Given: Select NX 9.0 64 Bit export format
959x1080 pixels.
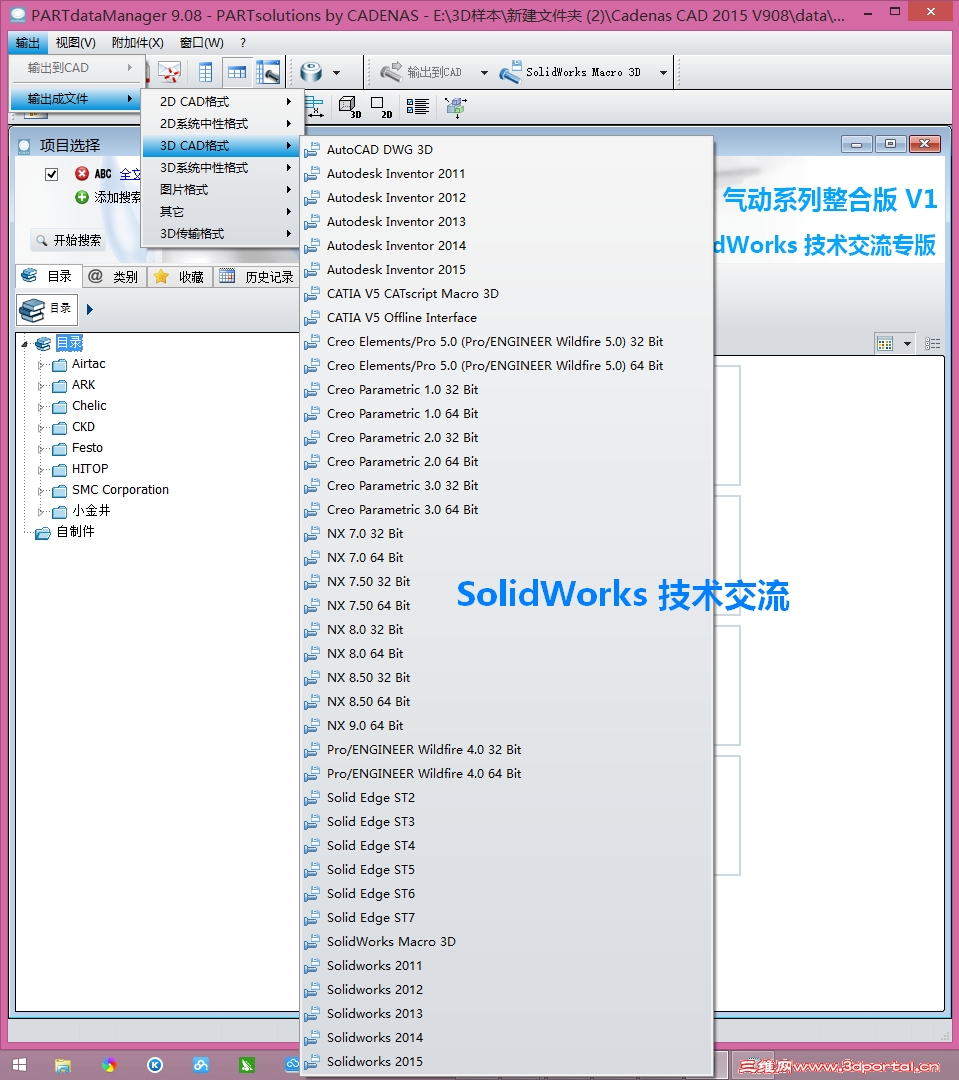Looking at the screenshot, I should click(x=506, y=725).
